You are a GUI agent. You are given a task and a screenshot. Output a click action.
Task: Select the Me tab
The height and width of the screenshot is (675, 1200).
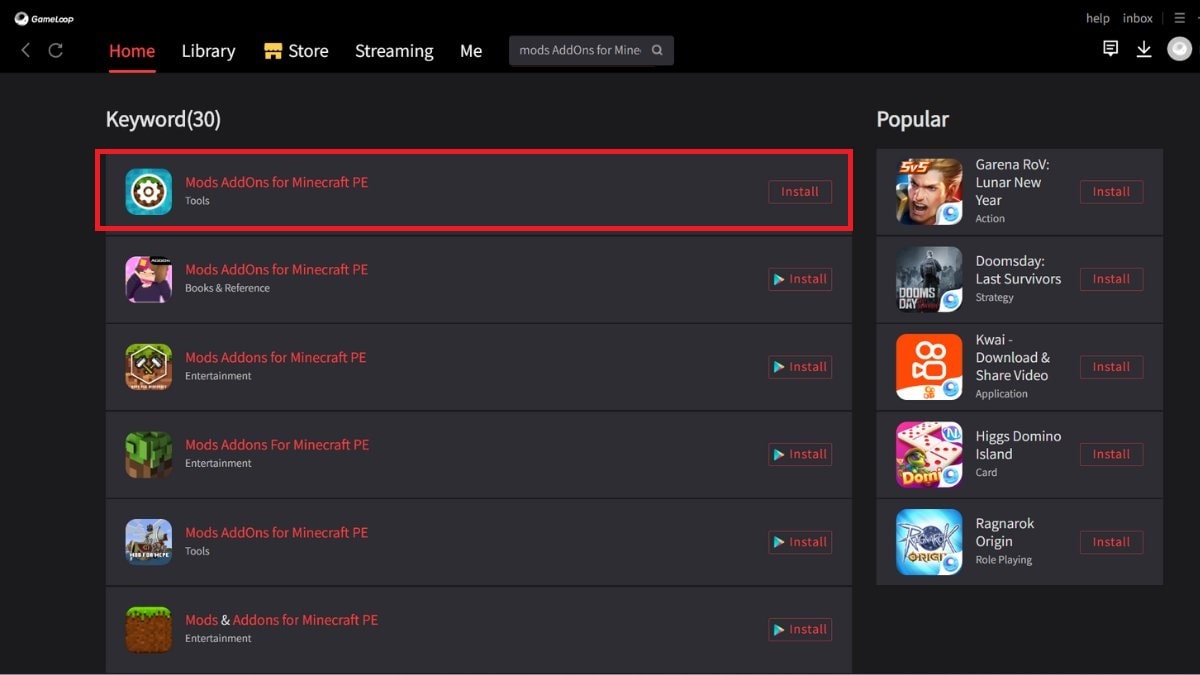click(471, 51)
